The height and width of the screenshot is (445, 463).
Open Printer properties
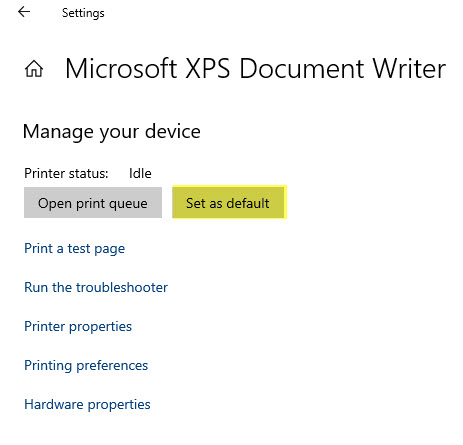78,327
